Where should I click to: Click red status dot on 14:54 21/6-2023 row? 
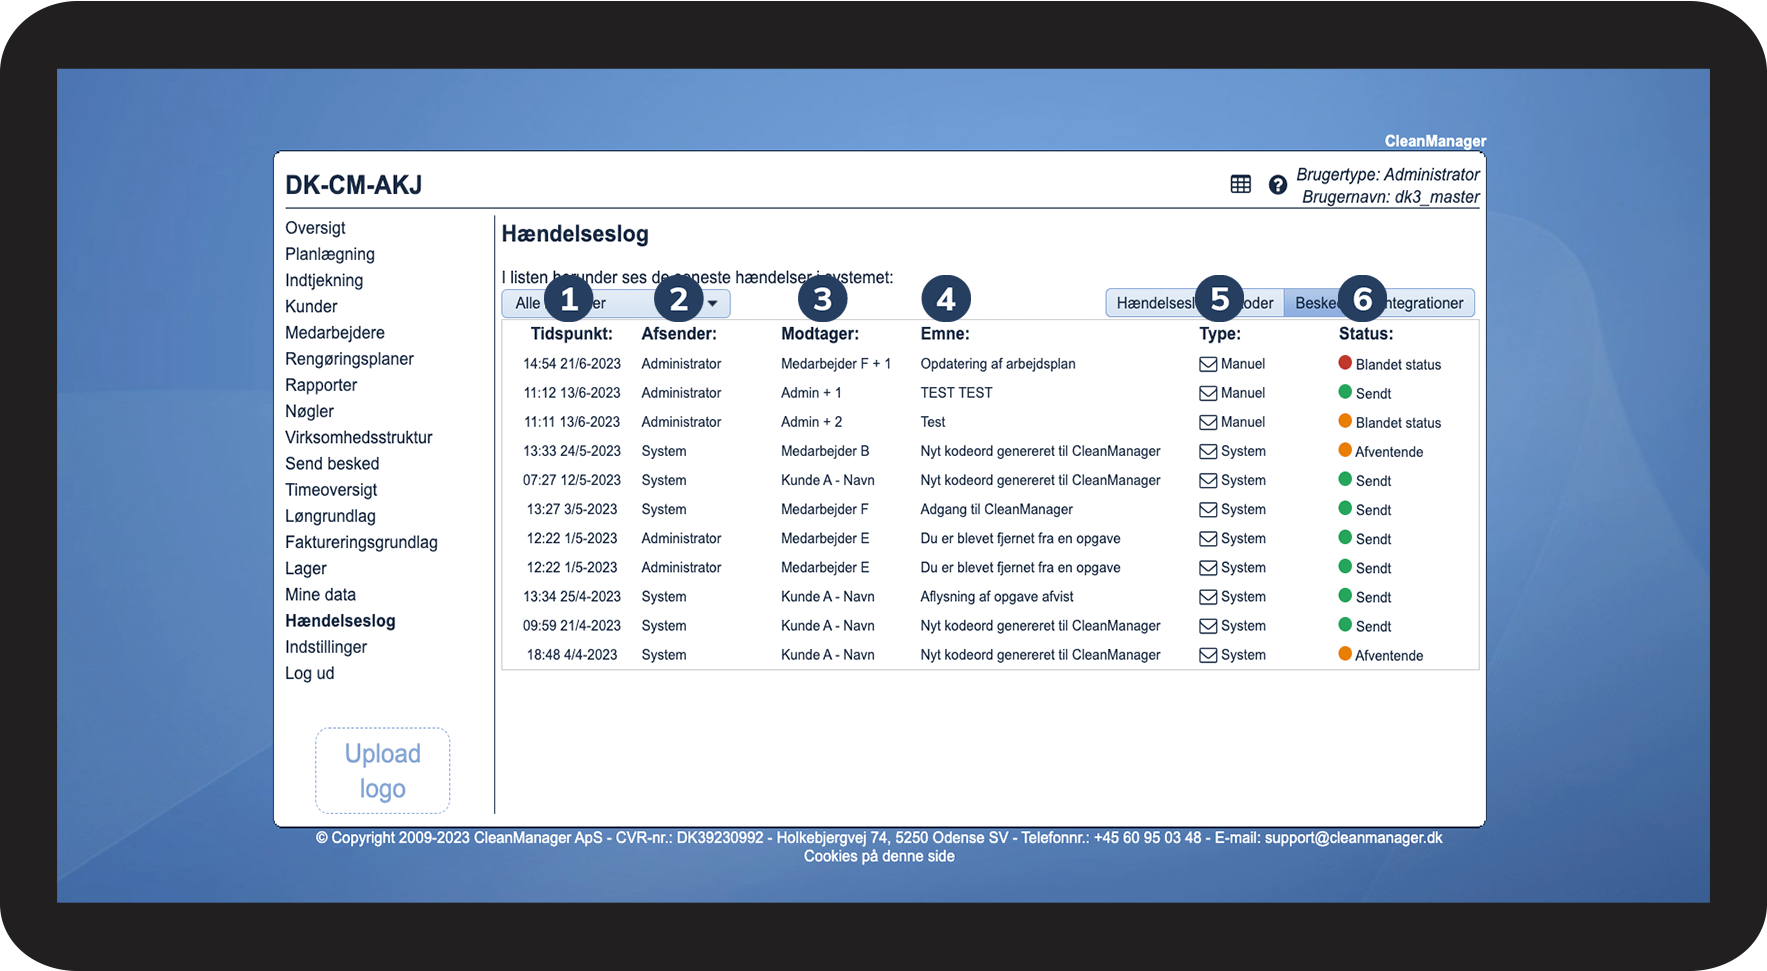click(x=1345, y=363)
